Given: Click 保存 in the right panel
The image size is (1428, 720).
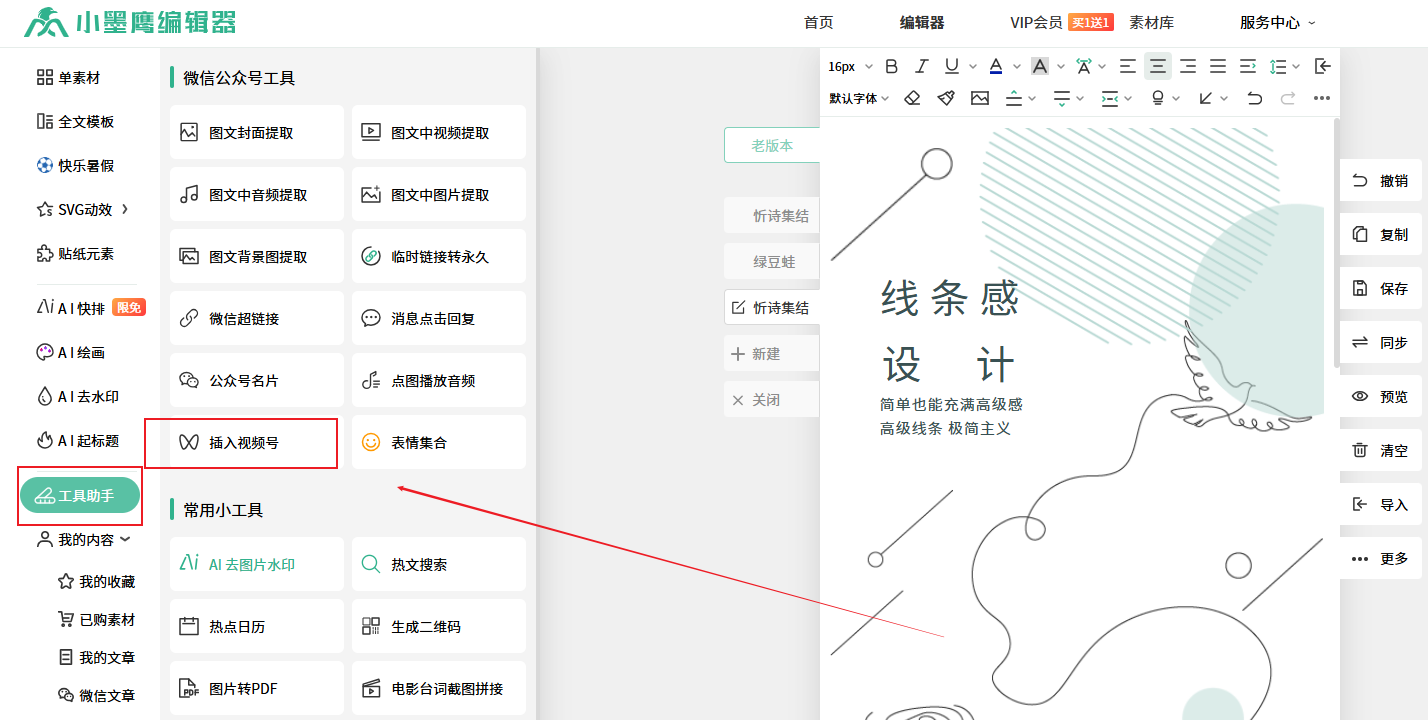Looking at the screenshot, I should click(x=1381, y=288).
